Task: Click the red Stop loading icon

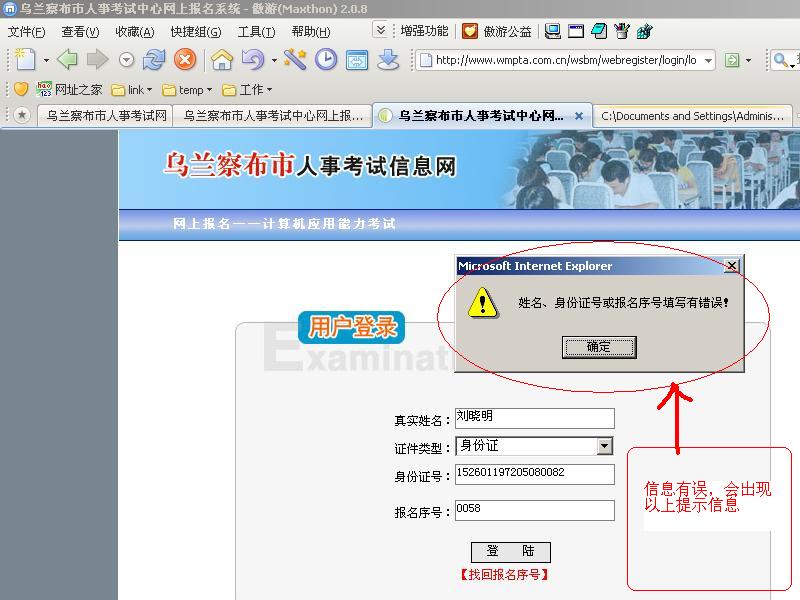Action: tap(185, 60)
